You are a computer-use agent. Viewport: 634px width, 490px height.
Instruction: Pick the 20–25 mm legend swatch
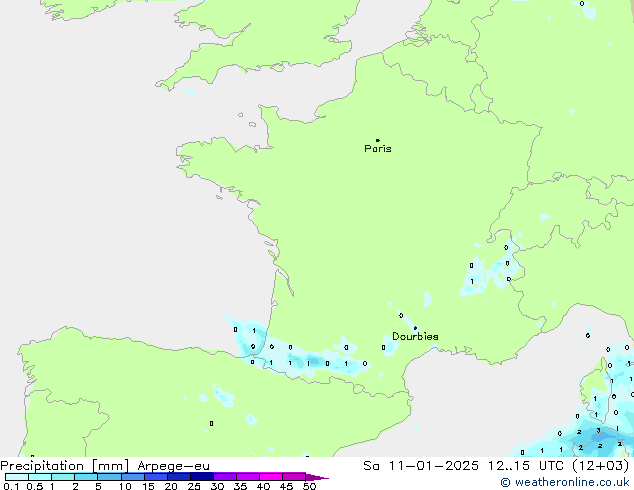[x=178, y=477]
